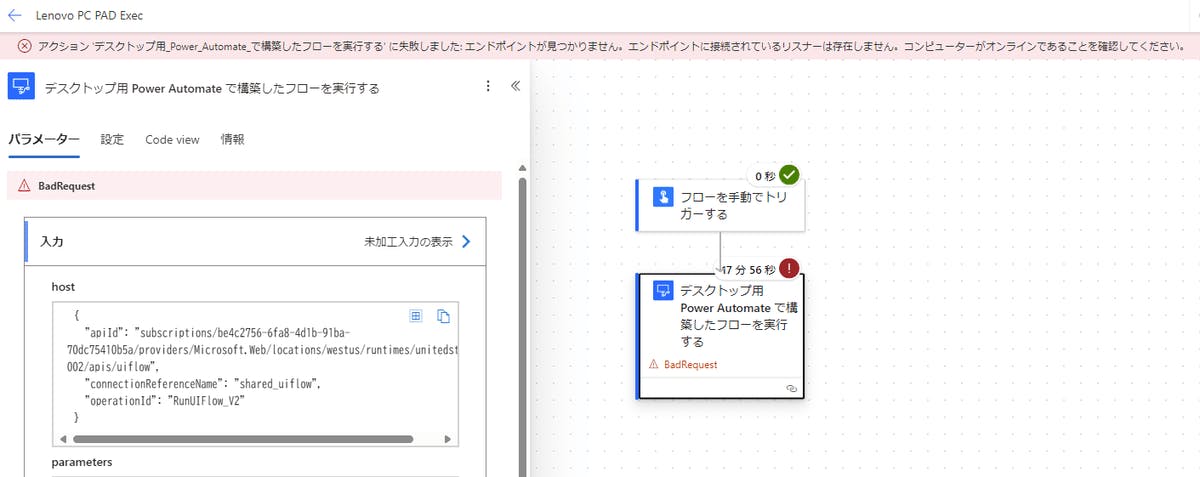Click the manual trigger node's touch icon

[662, 196]
